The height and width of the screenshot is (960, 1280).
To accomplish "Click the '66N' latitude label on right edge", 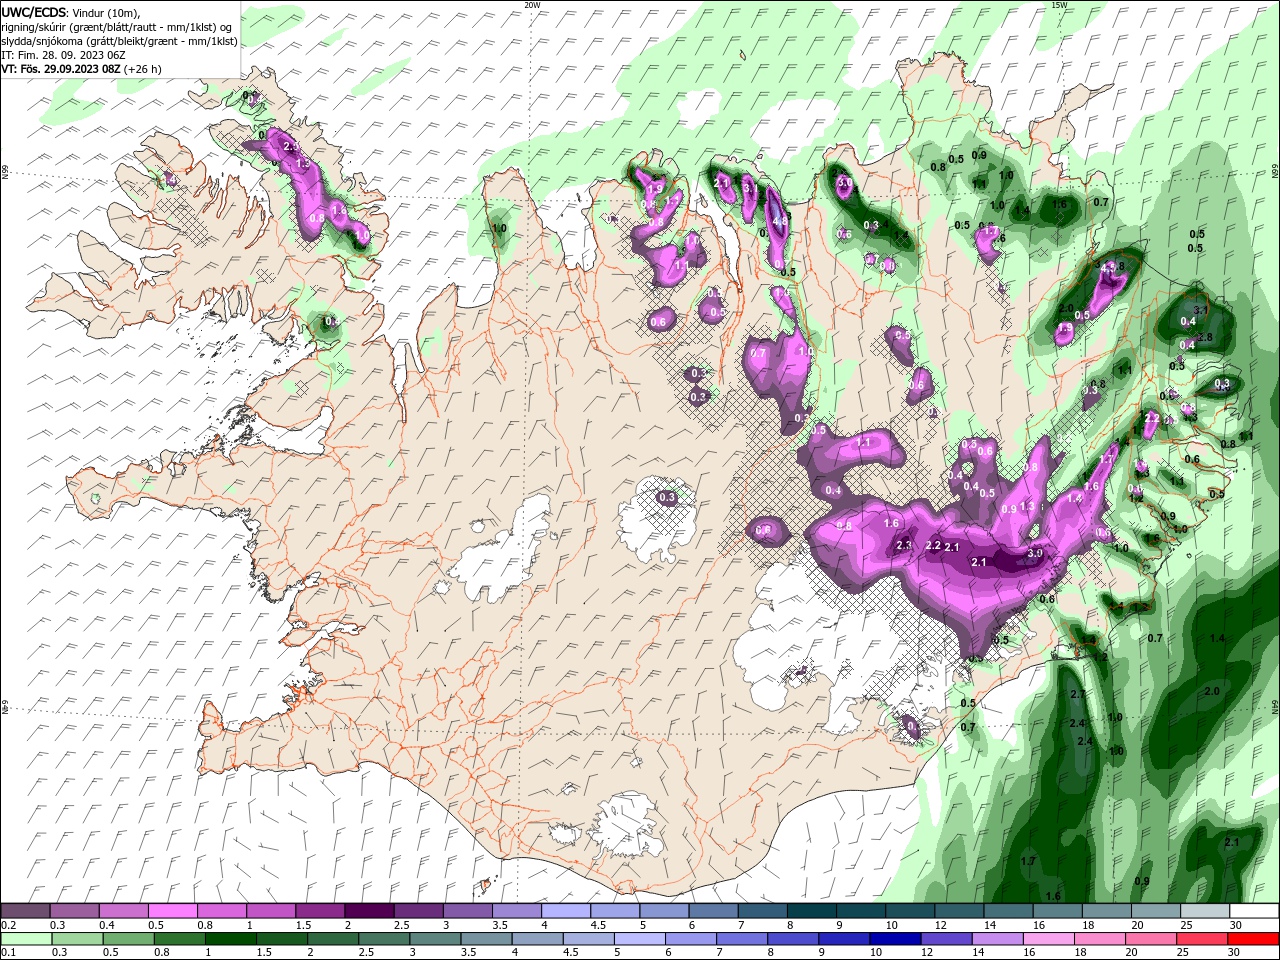I will point(1275,173).
